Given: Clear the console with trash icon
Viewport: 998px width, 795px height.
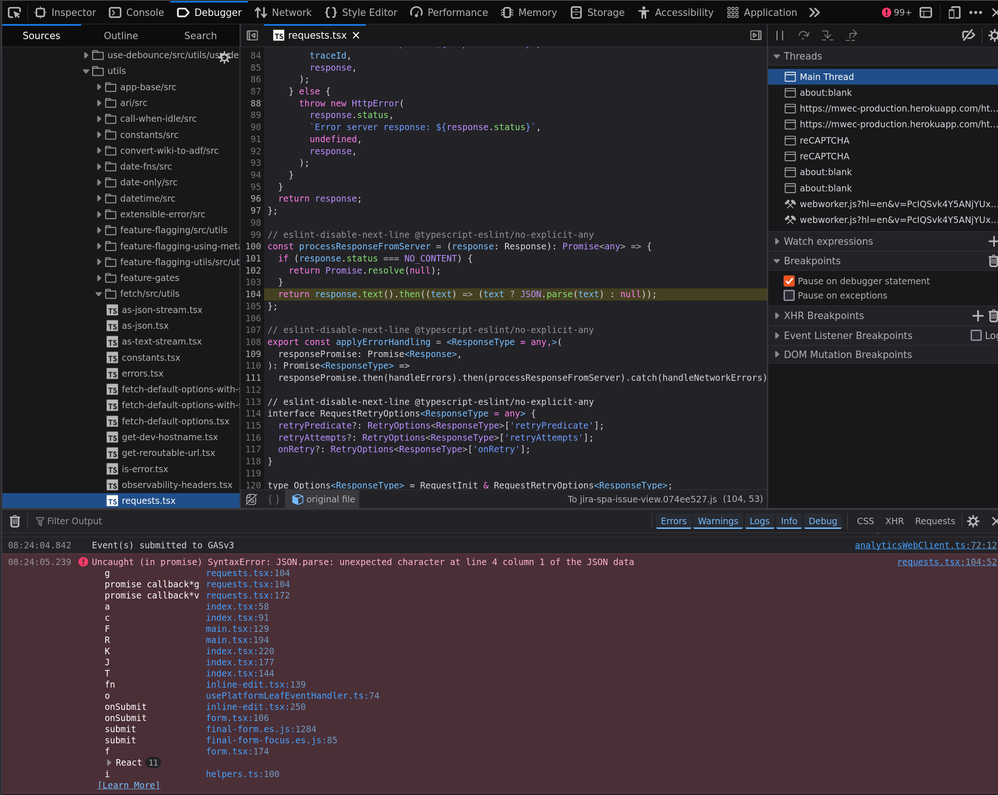Looking at the screenshot, I should coord(15,521).
